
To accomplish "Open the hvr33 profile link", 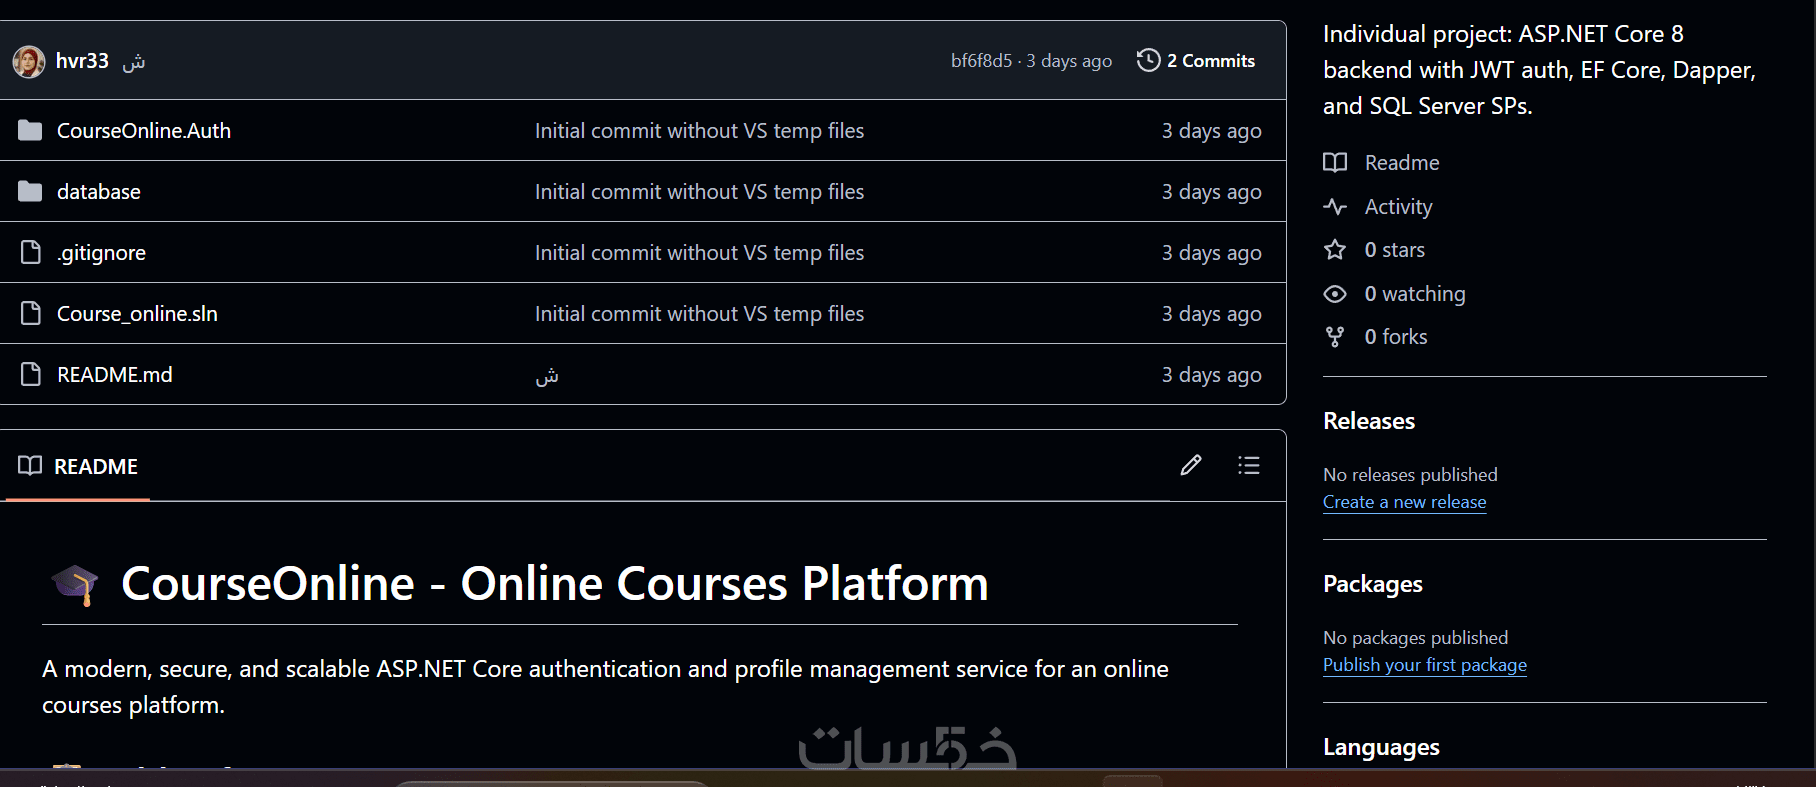I will click(x=82, y=61).
